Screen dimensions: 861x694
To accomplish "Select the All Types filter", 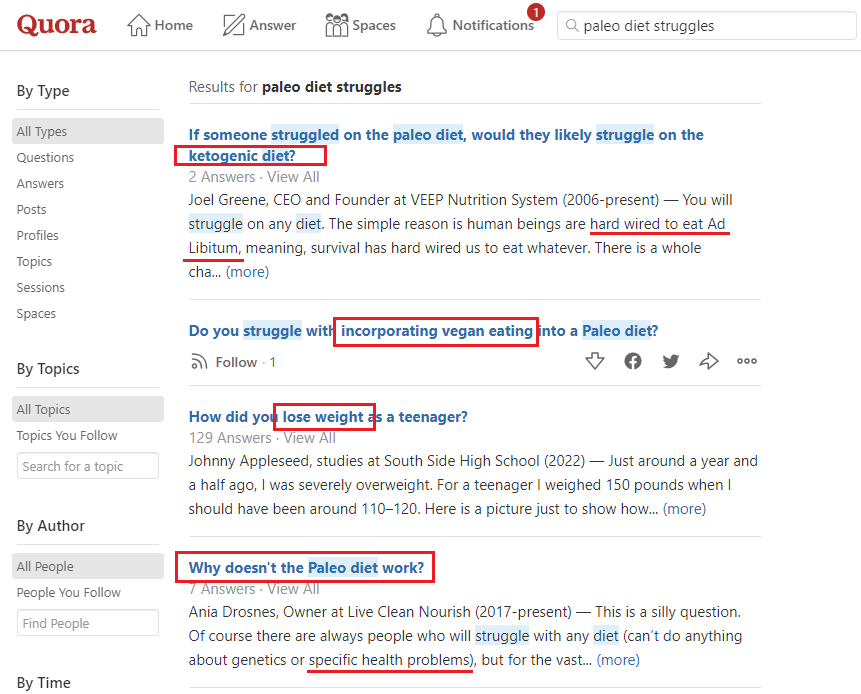I will (88, 131).
